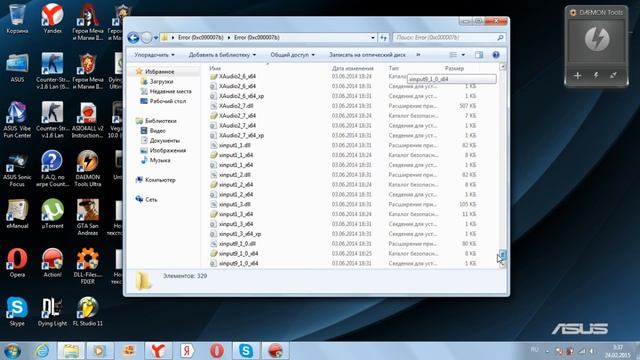The width and height of the screenshot is (640, 360).
Task: Select file XAudio2_7.dll
Action: click(236, 106)
